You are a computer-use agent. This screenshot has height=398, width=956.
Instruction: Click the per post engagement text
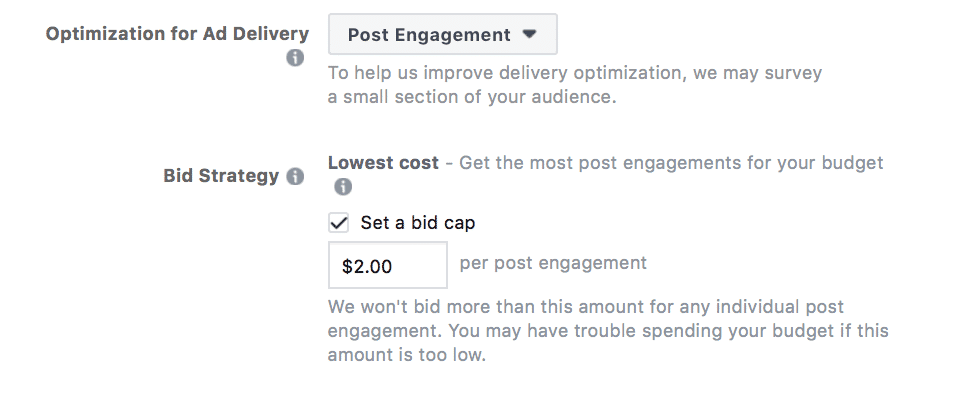tap(553, 263)
